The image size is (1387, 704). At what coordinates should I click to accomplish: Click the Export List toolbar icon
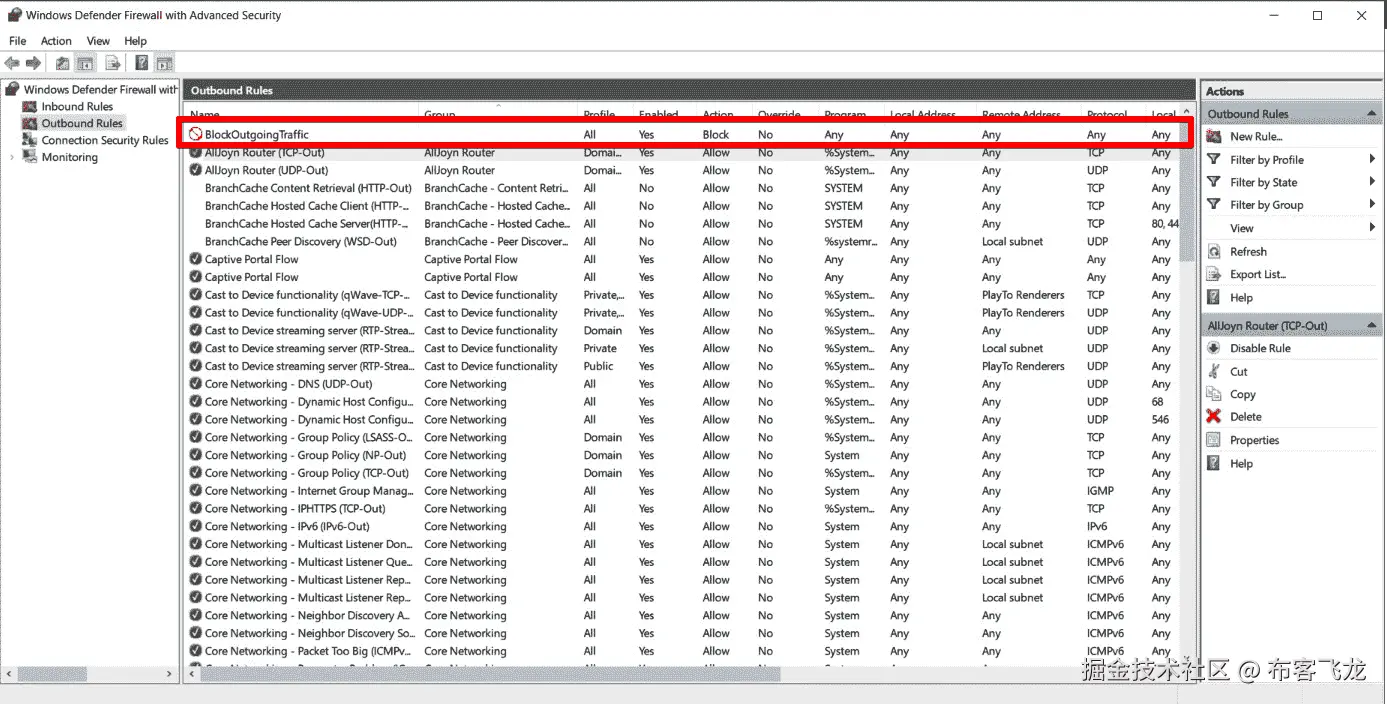coord(112,62)
